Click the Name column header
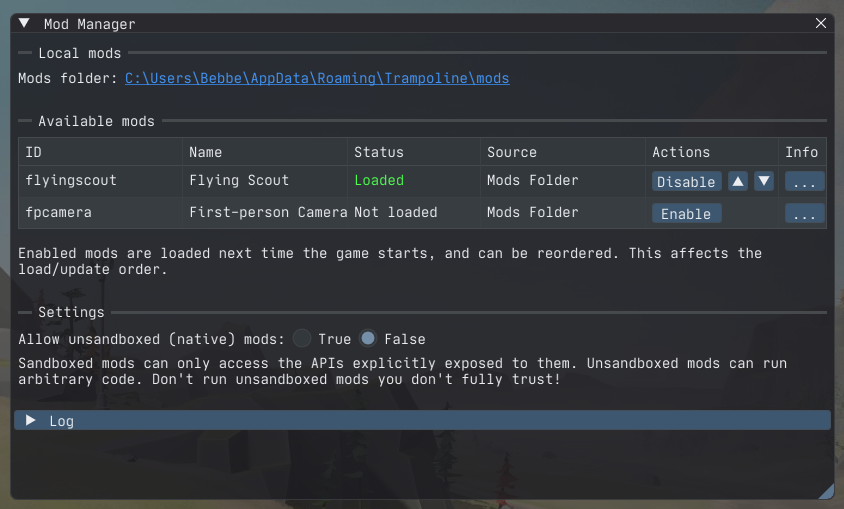The image size is (844, 509). tap(206, 152)
